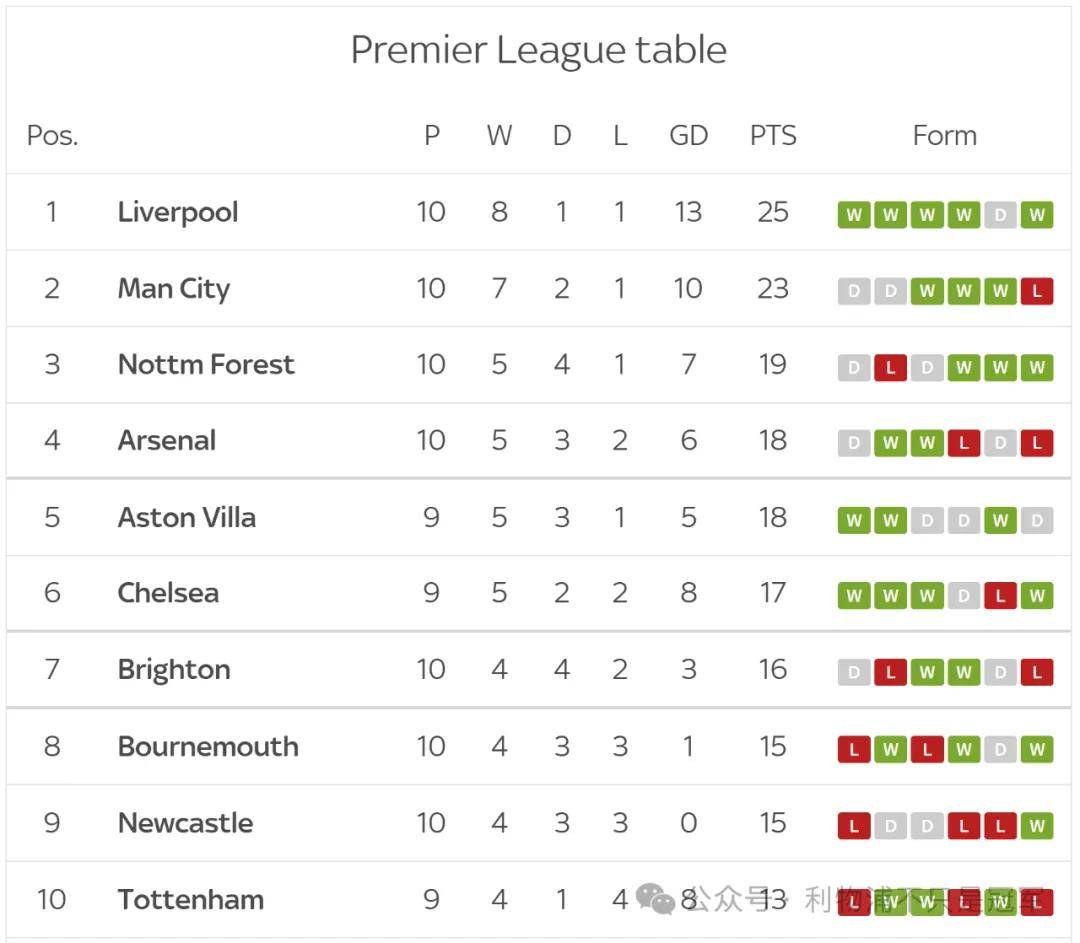Click Newcastle's green win badge
This screenshot has width=1080, height=943.
tap(1037, 826)
